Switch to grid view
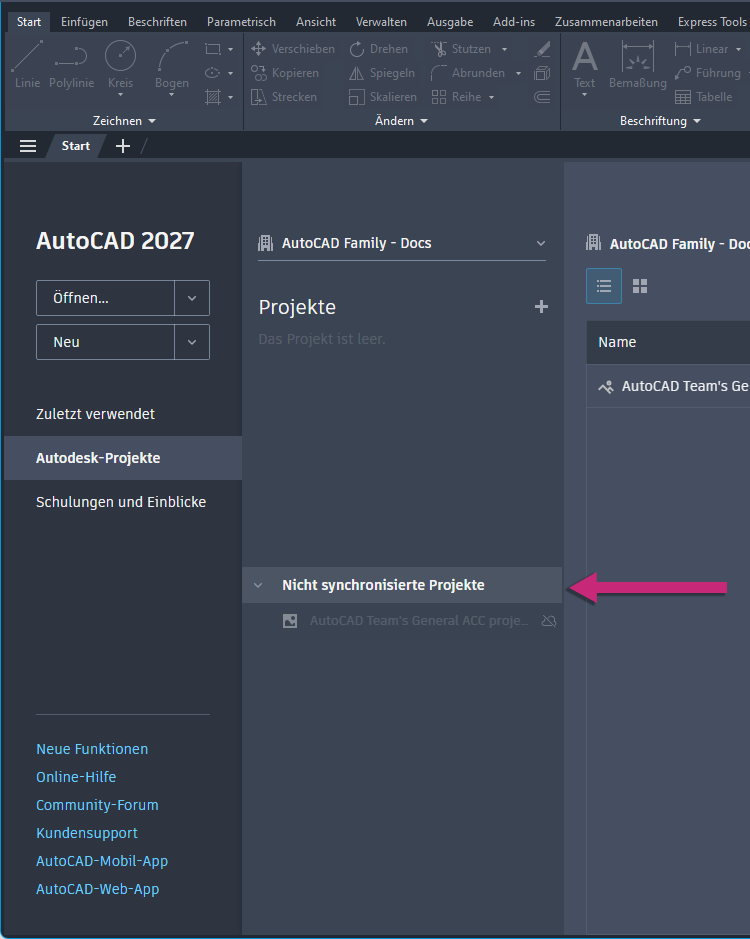The width and height of the screenshot is (750, 939). coord(640,286)
